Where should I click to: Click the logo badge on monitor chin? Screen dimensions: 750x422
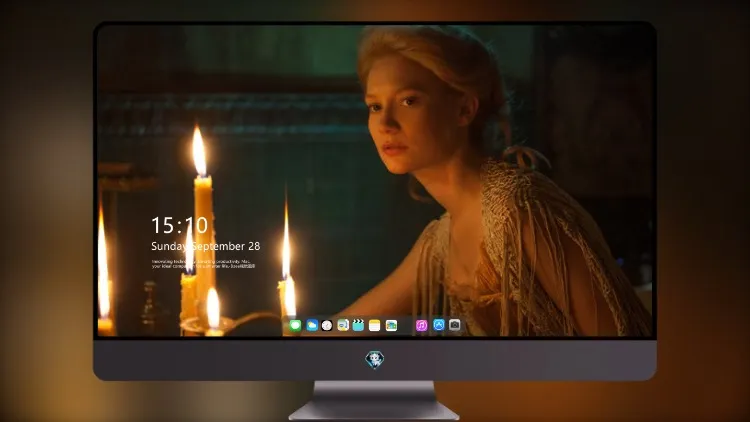375,360
